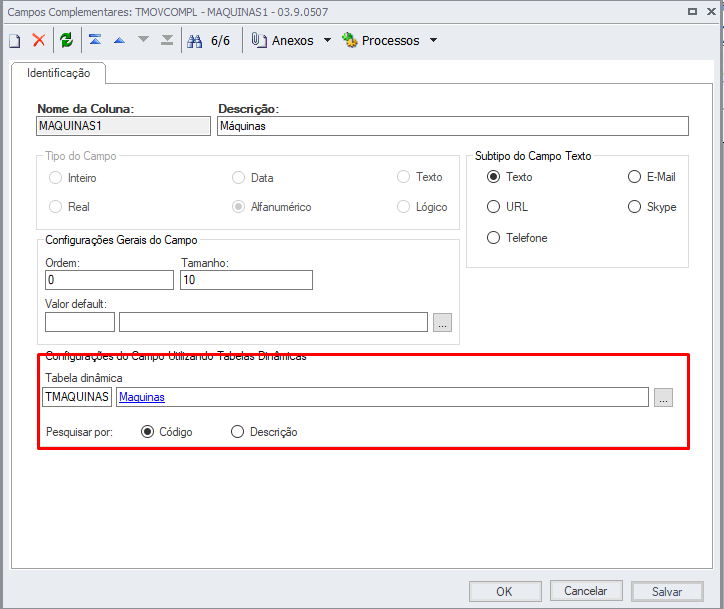Go to first record arrow icon

pyautogui.click(x=95, y=40)
